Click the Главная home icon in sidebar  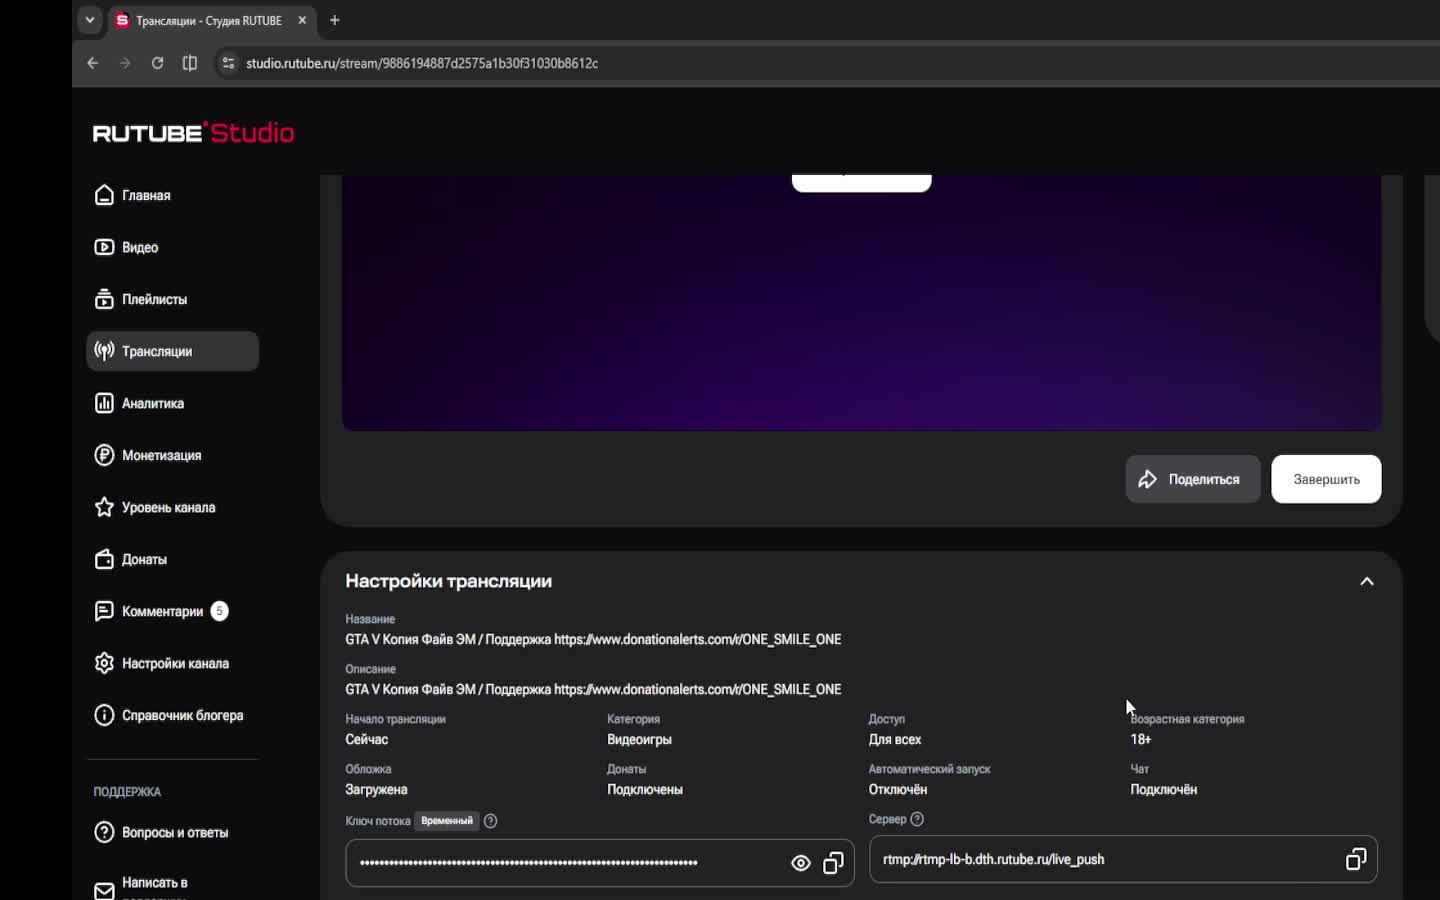click(x=104, y=195)
